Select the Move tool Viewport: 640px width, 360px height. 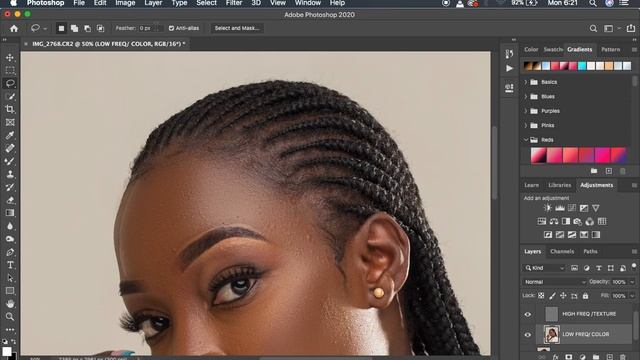10,58
